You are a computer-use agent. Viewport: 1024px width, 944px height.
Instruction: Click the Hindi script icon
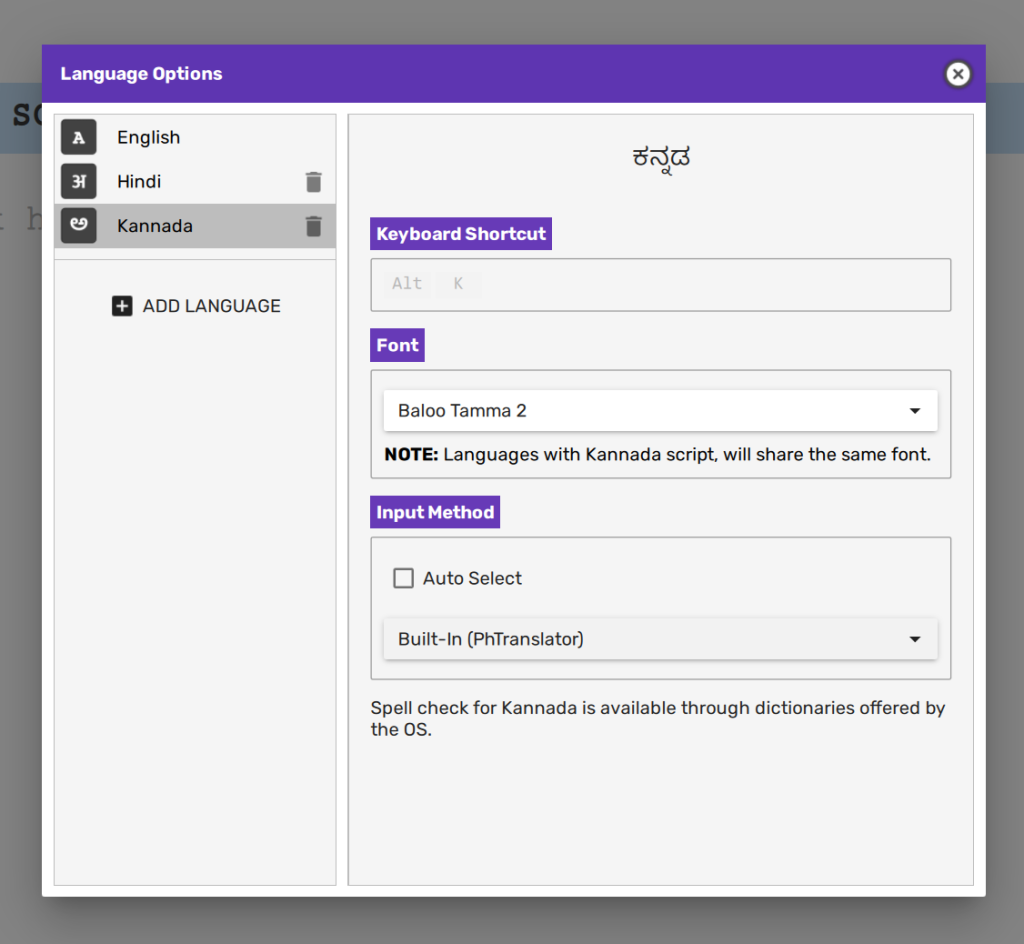pos(79,182)
